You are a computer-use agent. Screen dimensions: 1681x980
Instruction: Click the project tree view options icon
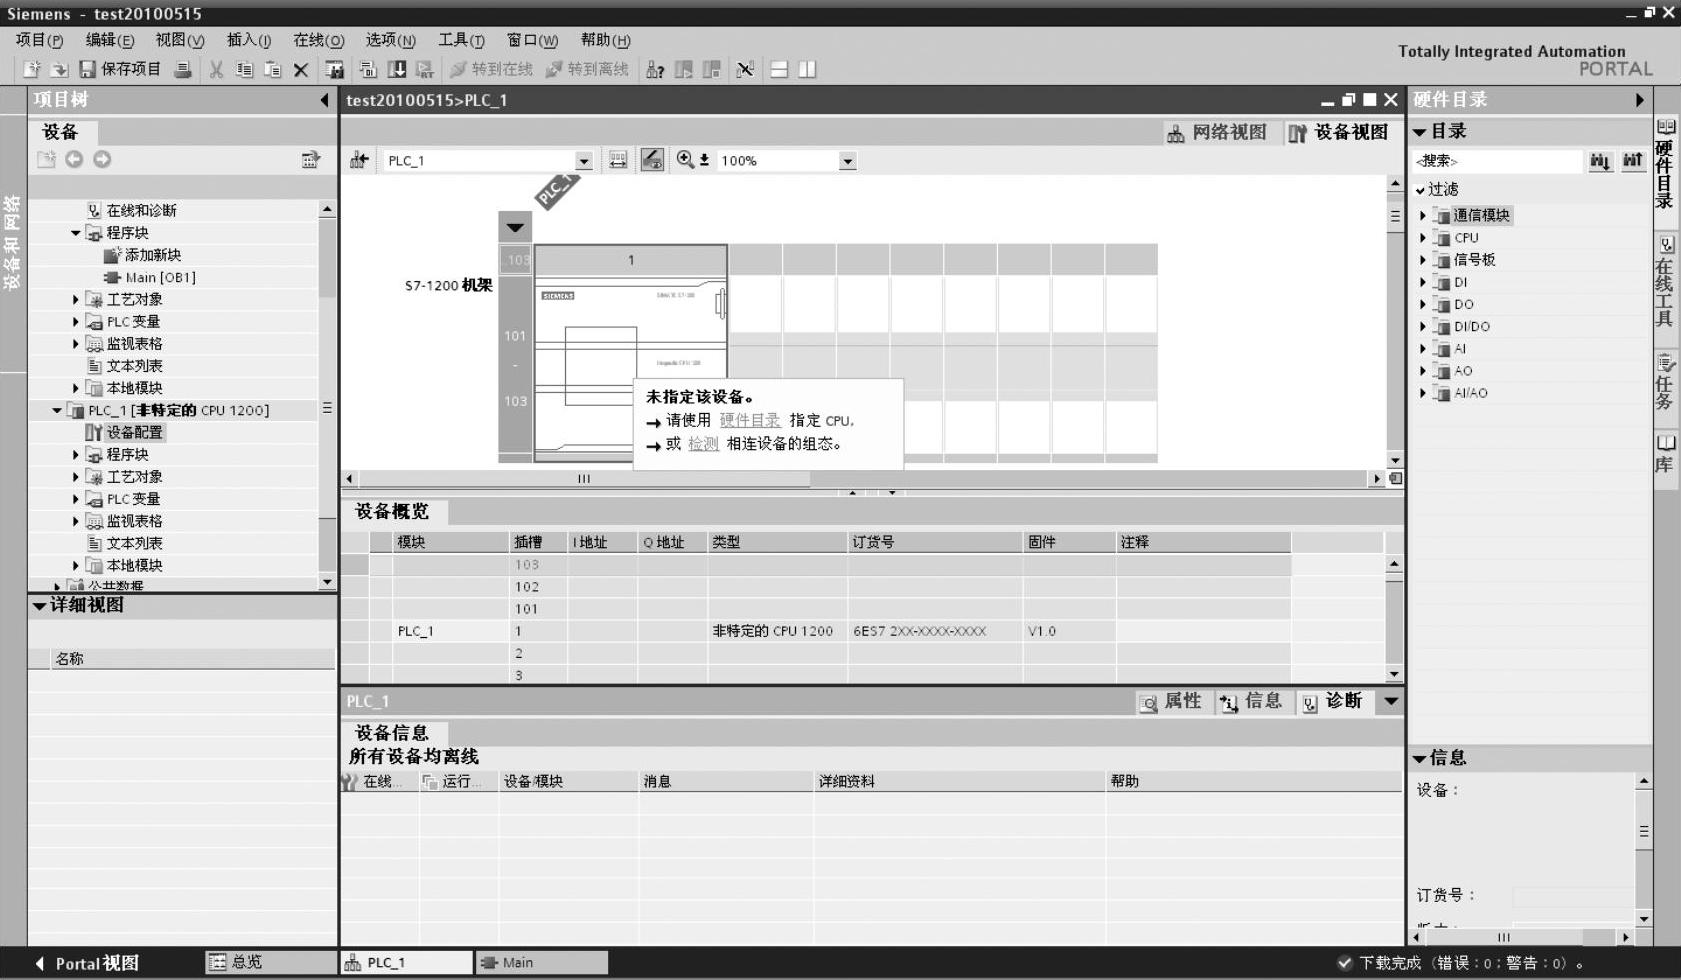[311, 159]
